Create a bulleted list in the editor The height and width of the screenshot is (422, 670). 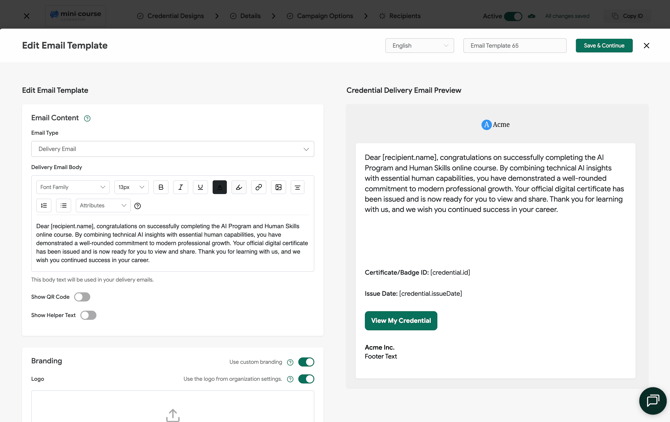point(63,205)
